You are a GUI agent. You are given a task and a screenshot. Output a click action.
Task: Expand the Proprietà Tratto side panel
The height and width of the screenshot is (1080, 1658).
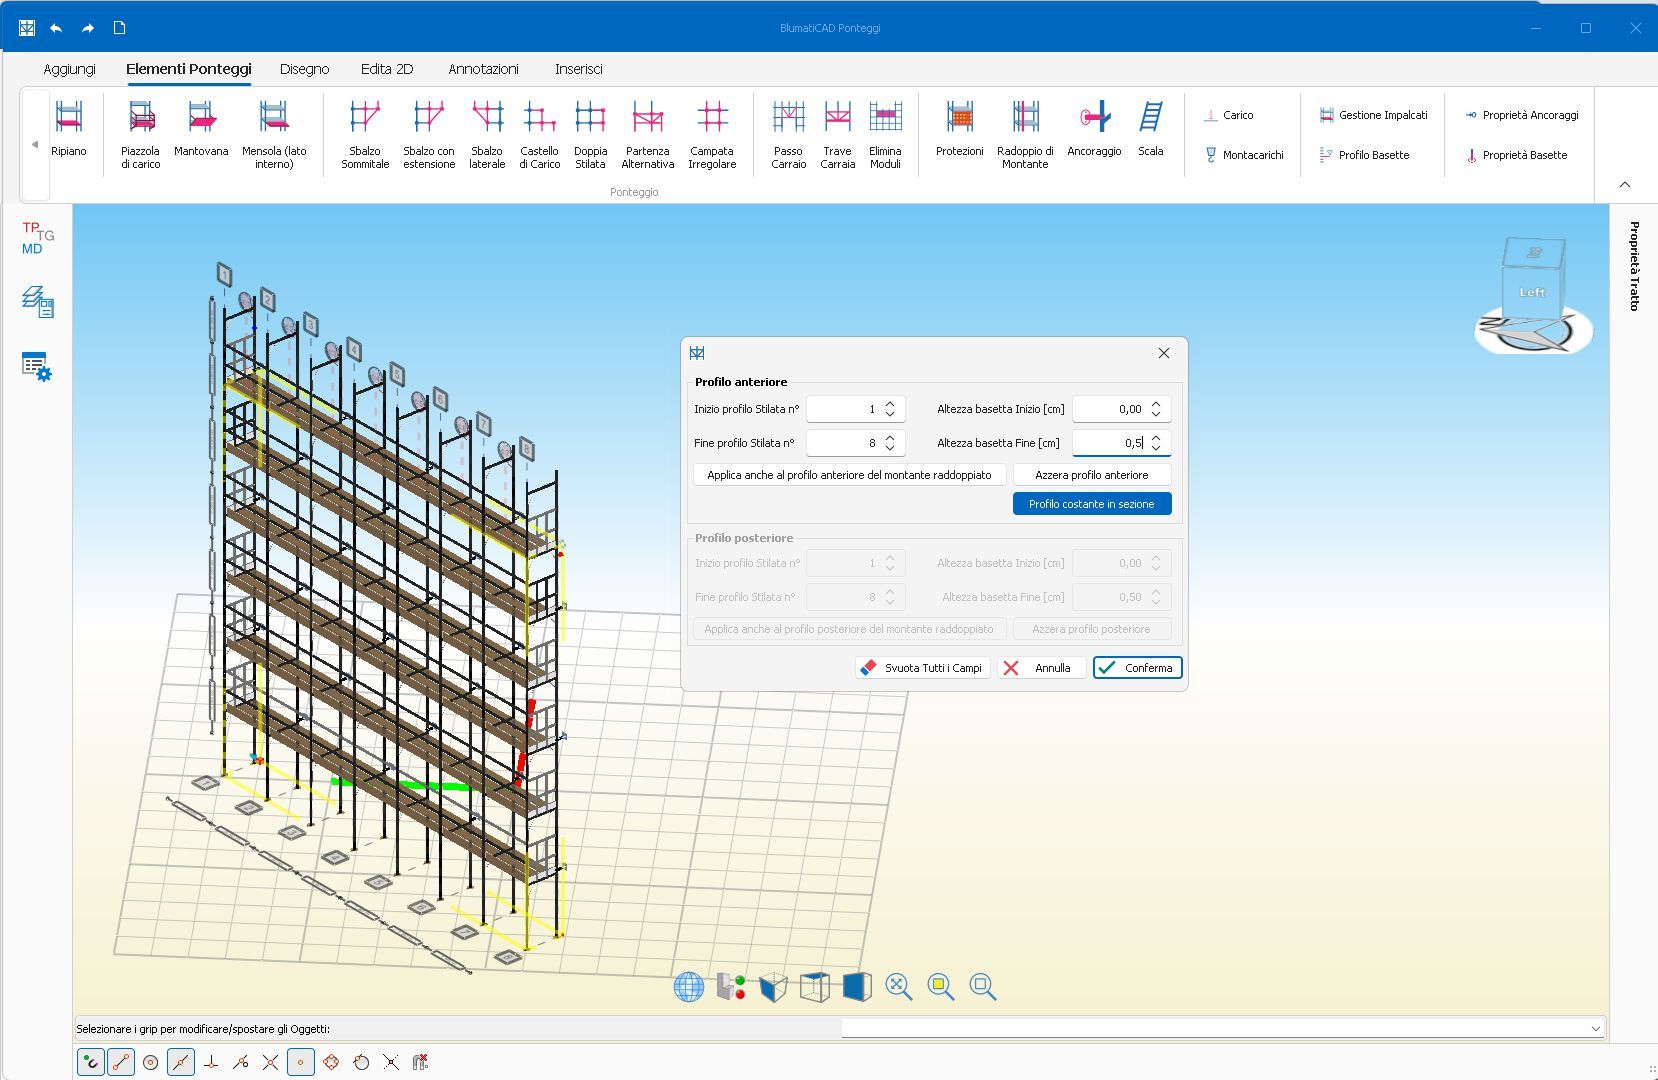pyautogui.click(x=1634, y=266)
